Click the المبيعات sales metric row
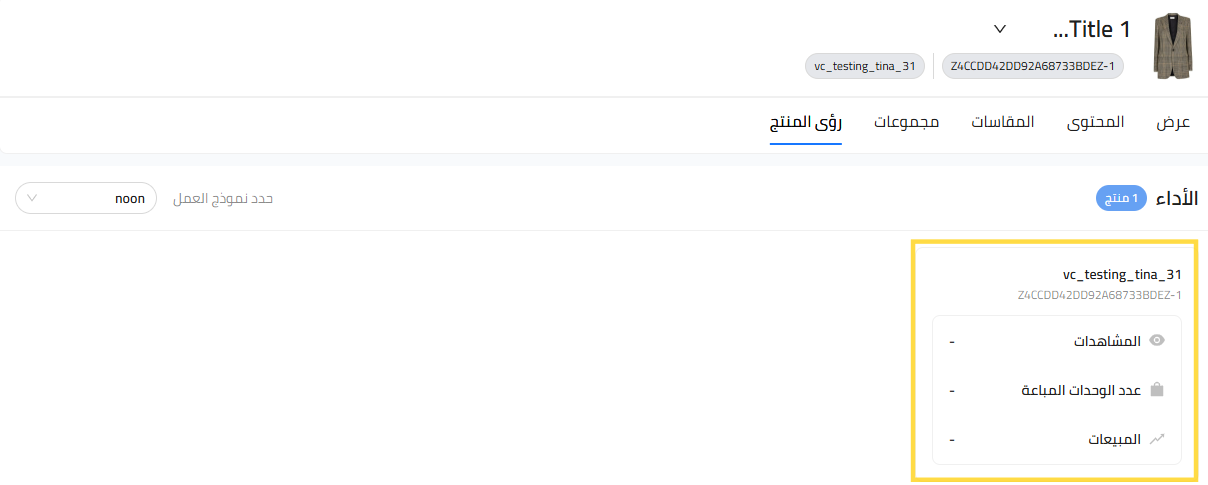Image resolution: width=1208 pixels, height=485 pixels. 1056,439
